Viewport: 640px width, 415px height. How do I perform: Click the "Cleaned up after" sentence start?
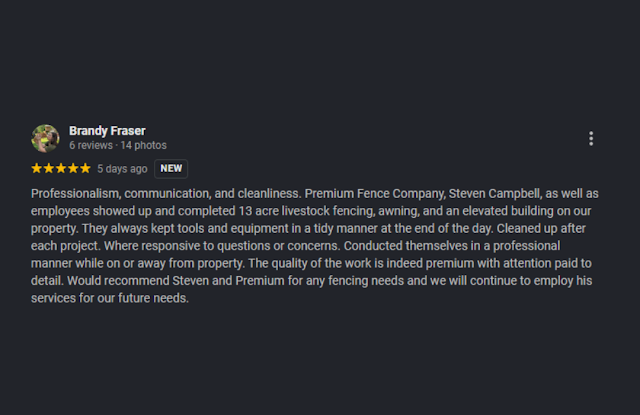tap(541, 229)
